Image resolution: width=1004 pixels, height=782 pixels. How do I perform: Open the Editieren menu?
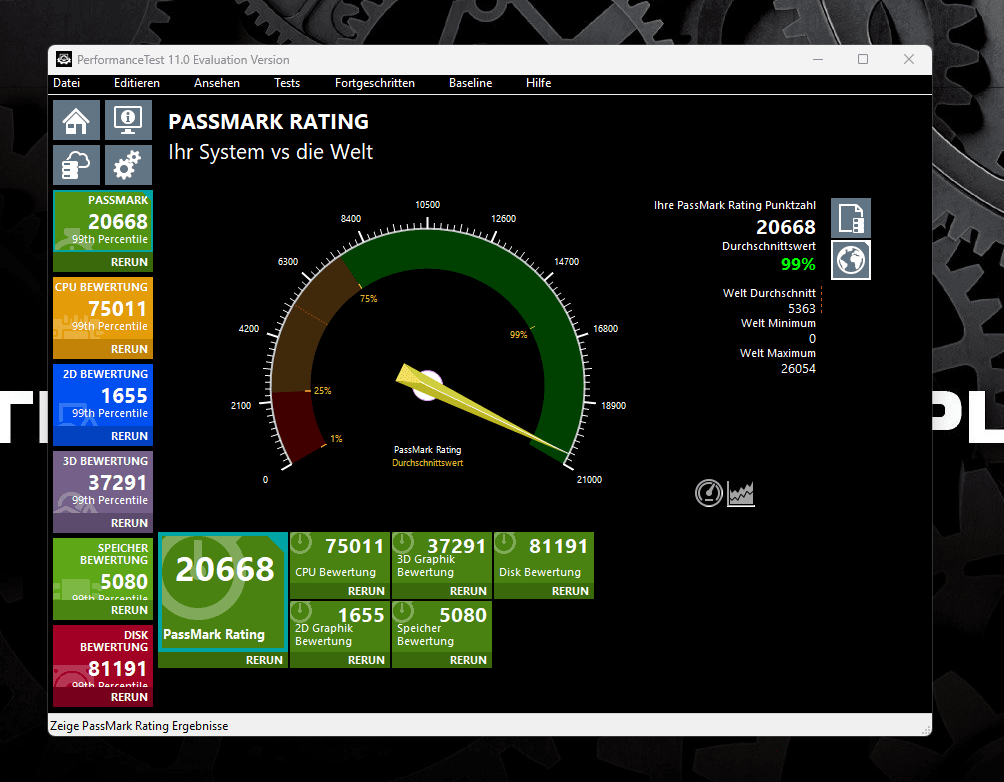(137, 83)
